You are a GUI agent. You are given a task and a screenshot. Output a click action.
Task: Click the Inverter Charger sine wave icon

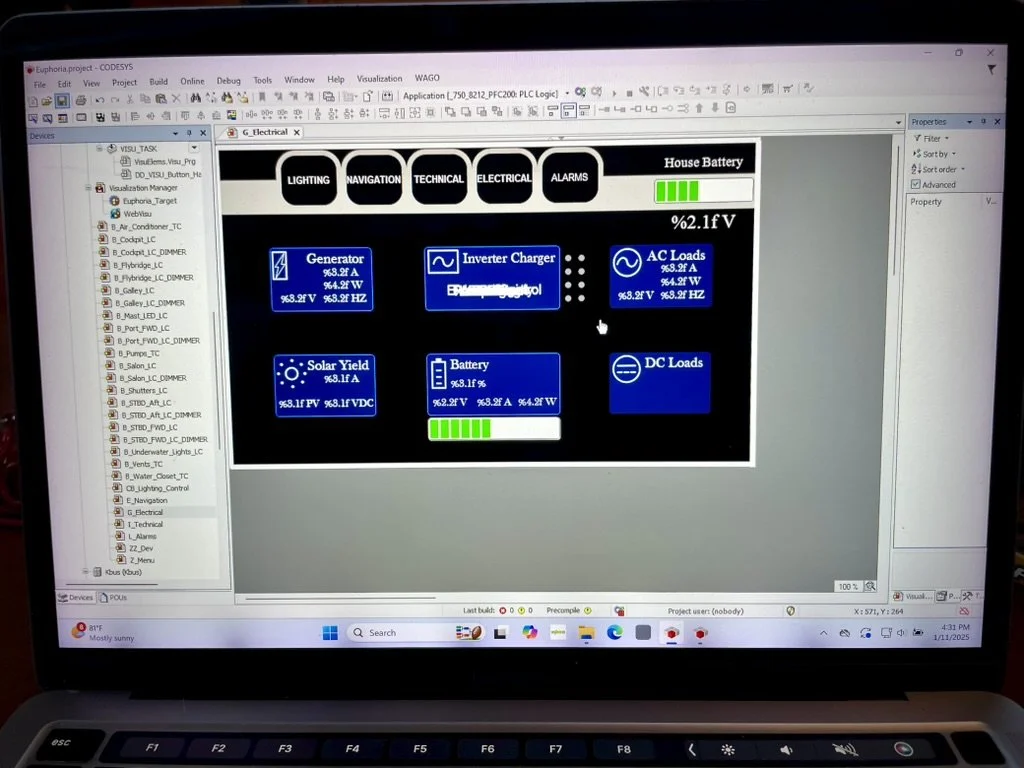coord(443,262)
